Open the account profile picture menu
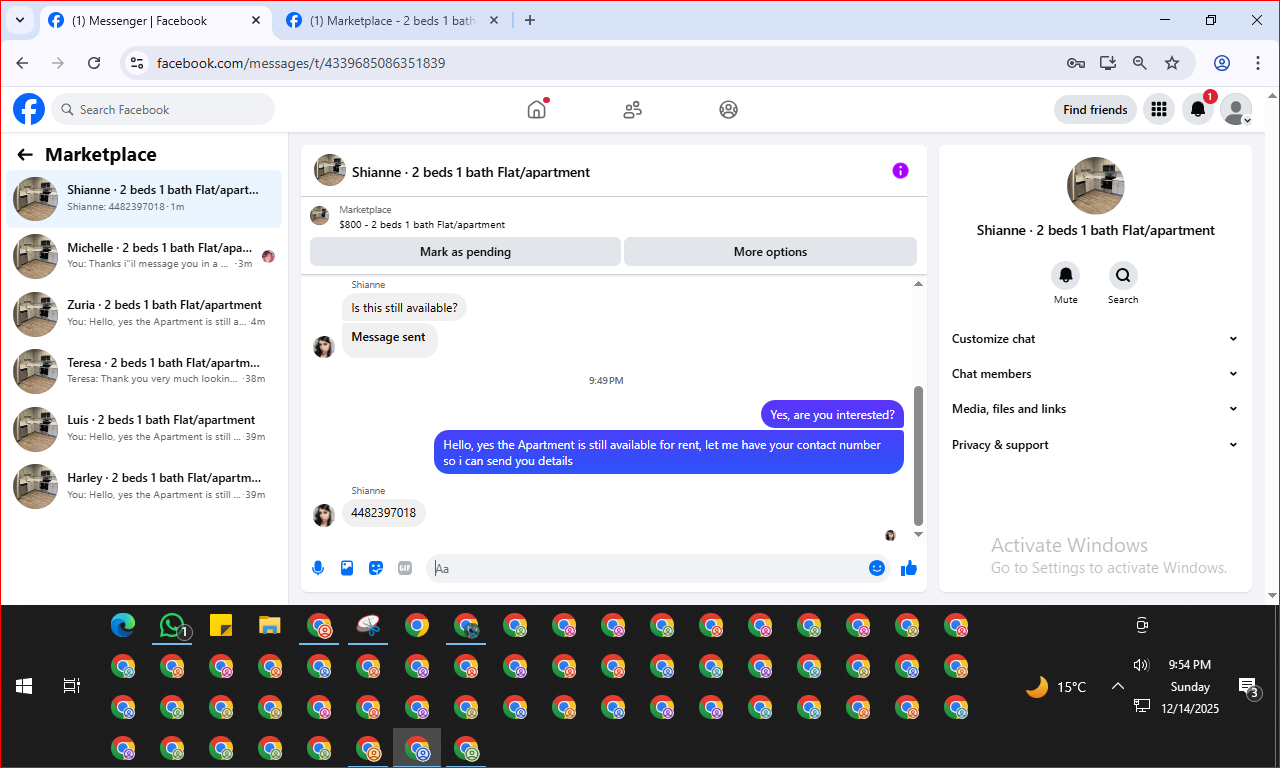1280x768 pixels. pyautogui.click(x=1236, y=110)
